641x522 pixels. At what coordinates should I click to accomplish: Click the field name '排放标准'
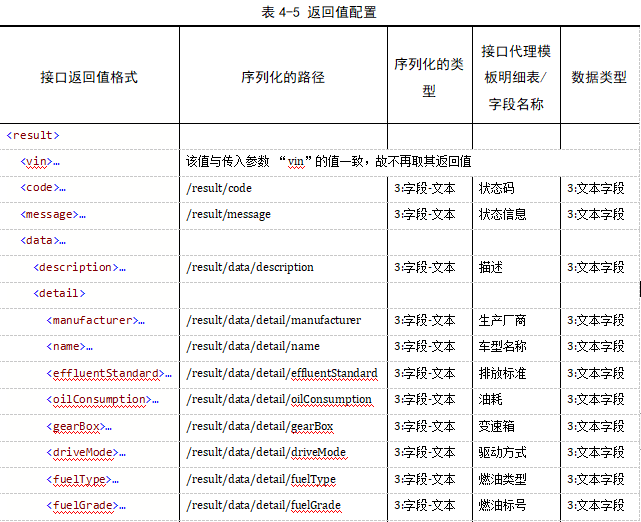coord(502,373)
